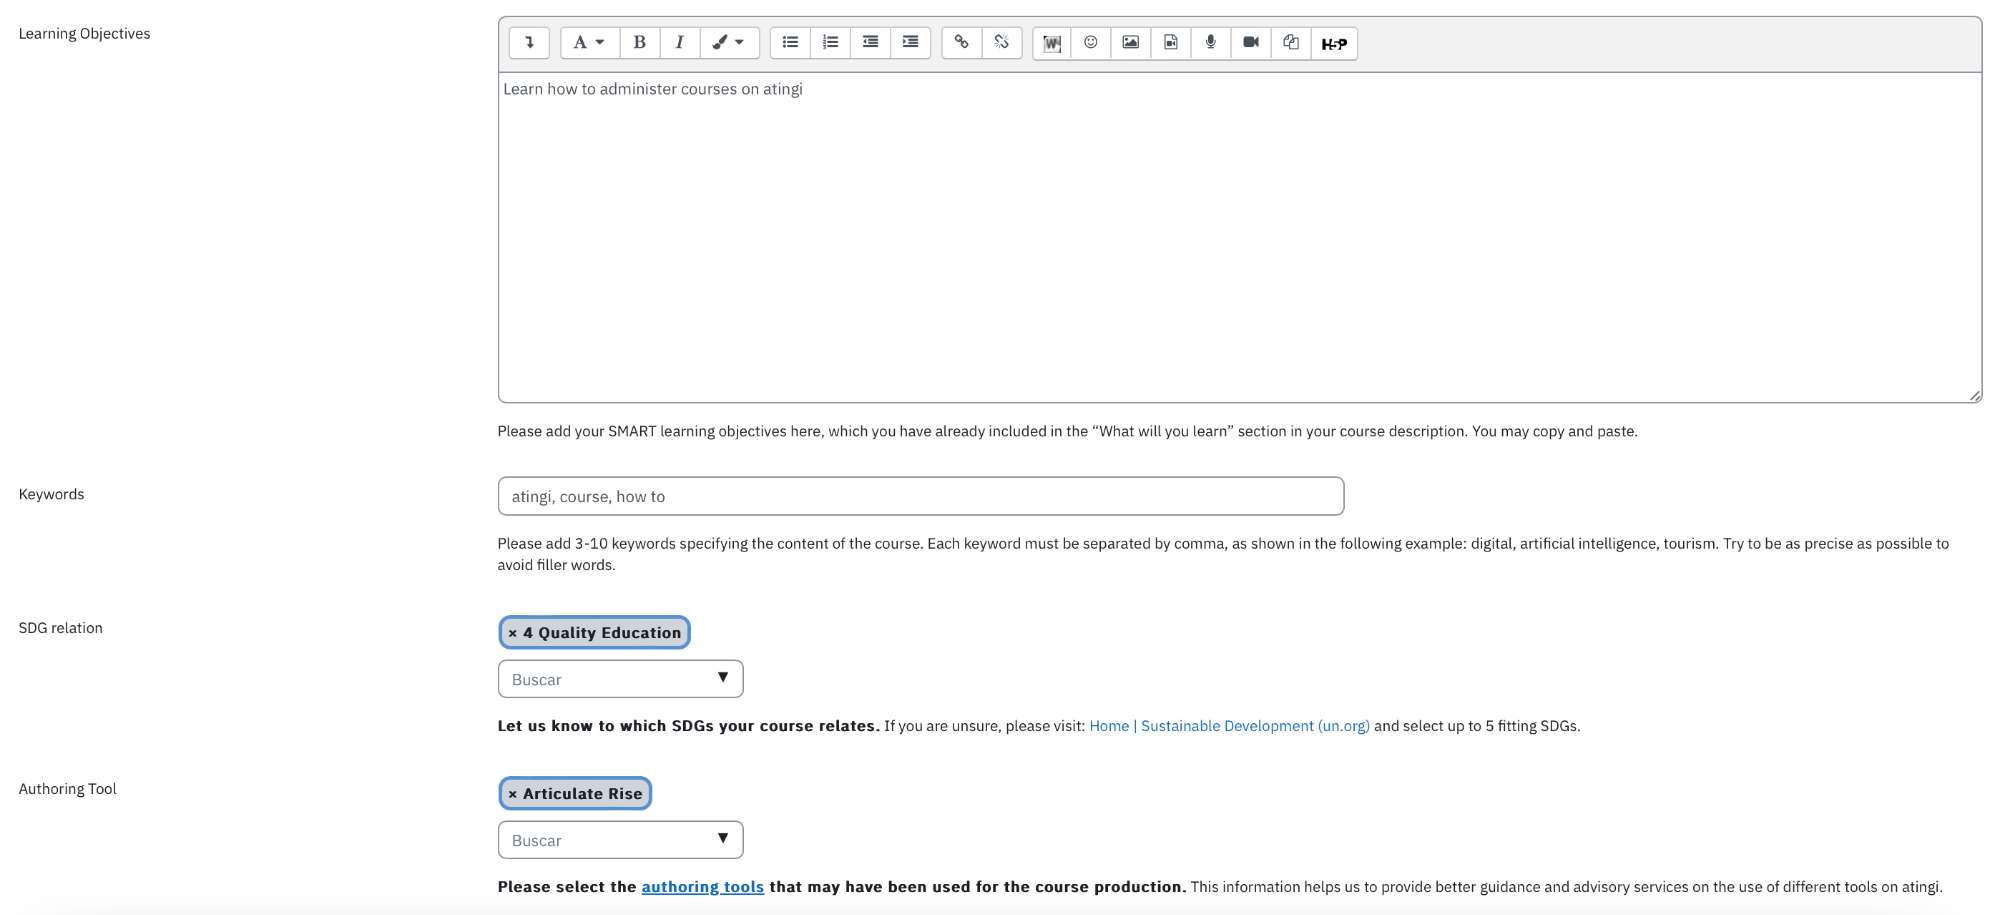Open the emoji picker
This screenshot has height=915, width=2000.
tap(1091, 43)
